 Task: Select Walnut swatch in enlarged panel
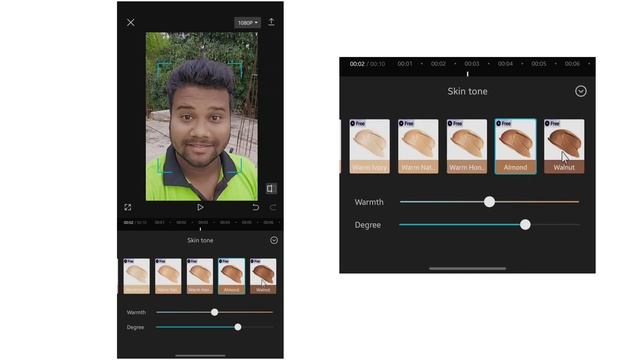(564, 147)
